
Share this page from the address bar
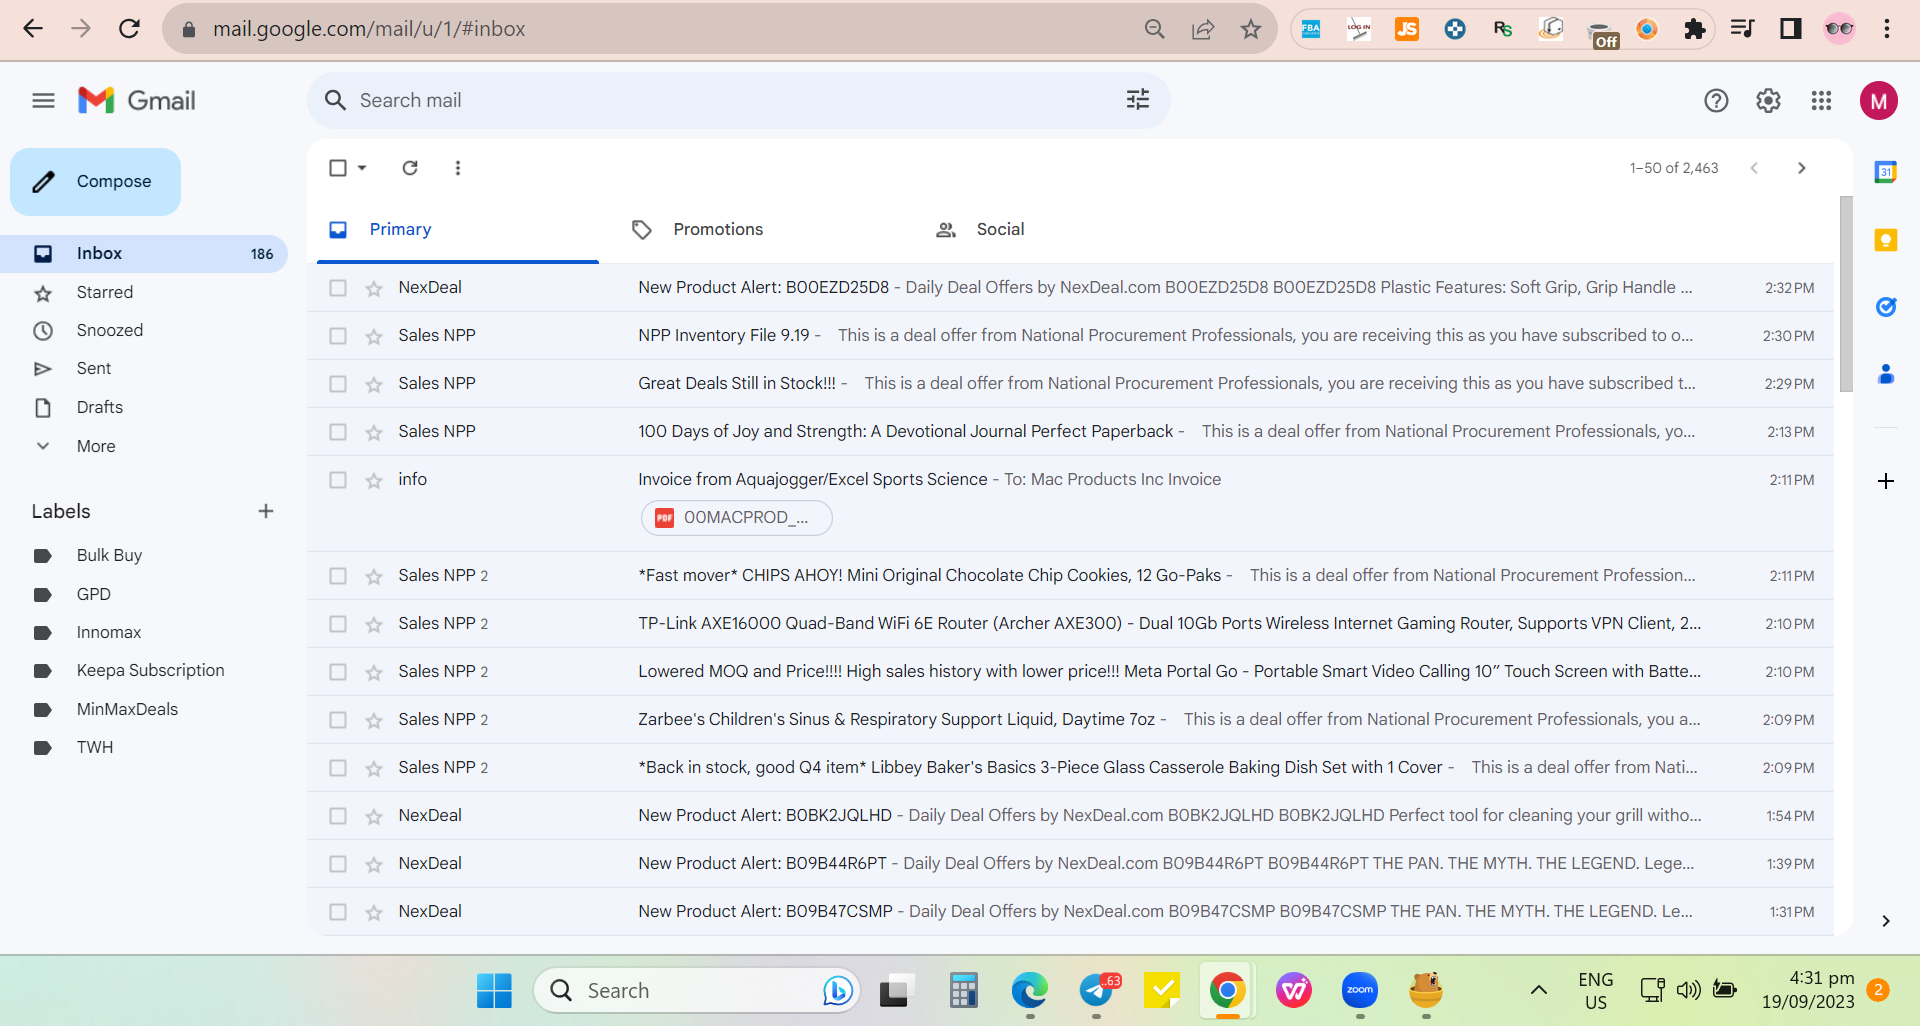[x=1203, y=29]
